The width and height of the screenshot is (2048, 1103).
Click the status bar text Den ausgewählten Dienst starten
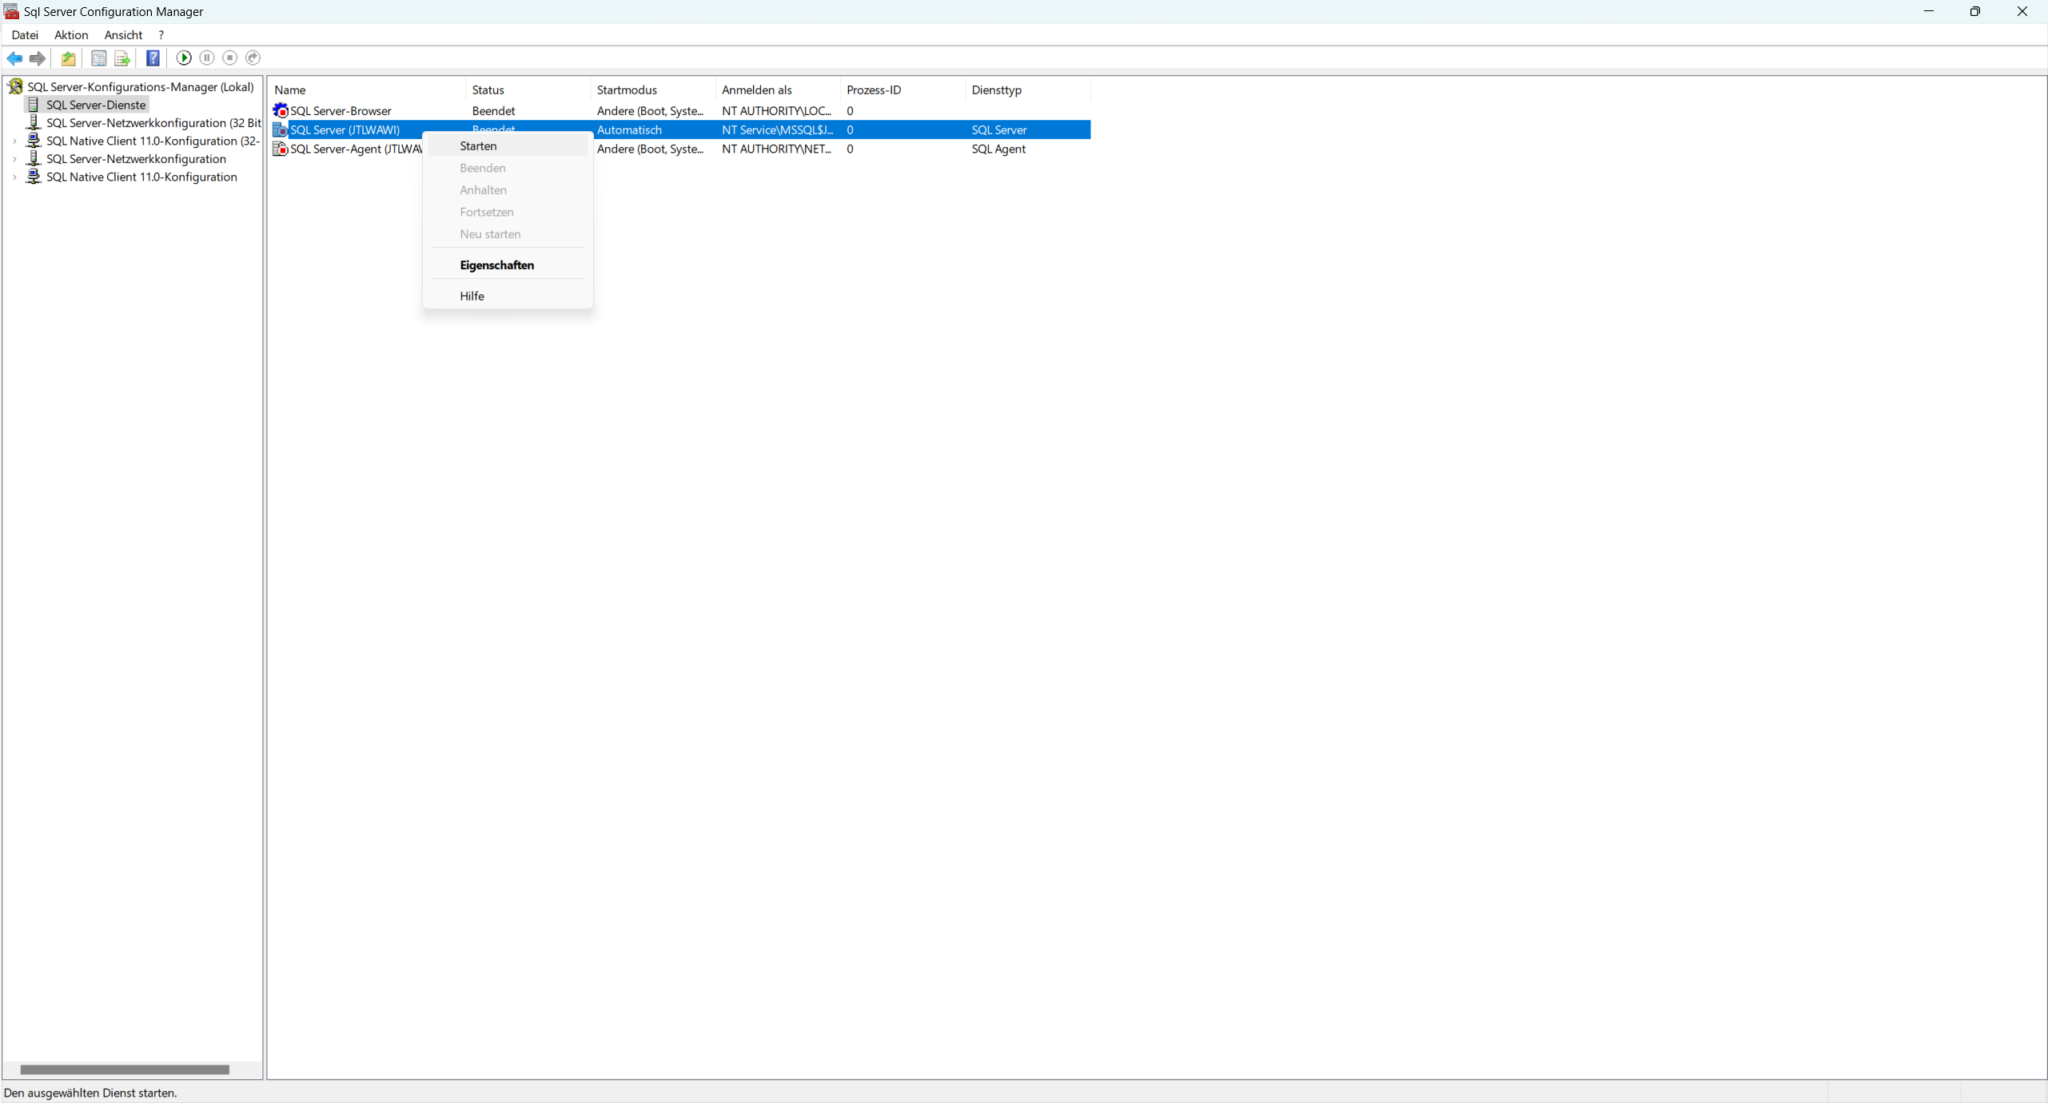click(x=90, y=1093)
